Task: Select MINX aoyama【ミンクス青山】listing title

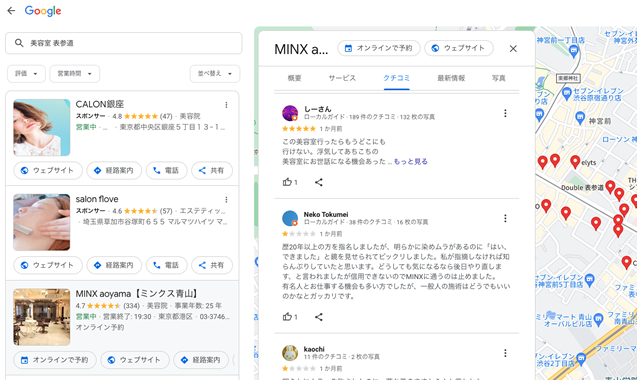Action: pyautogui.click(x=137, y=293)
